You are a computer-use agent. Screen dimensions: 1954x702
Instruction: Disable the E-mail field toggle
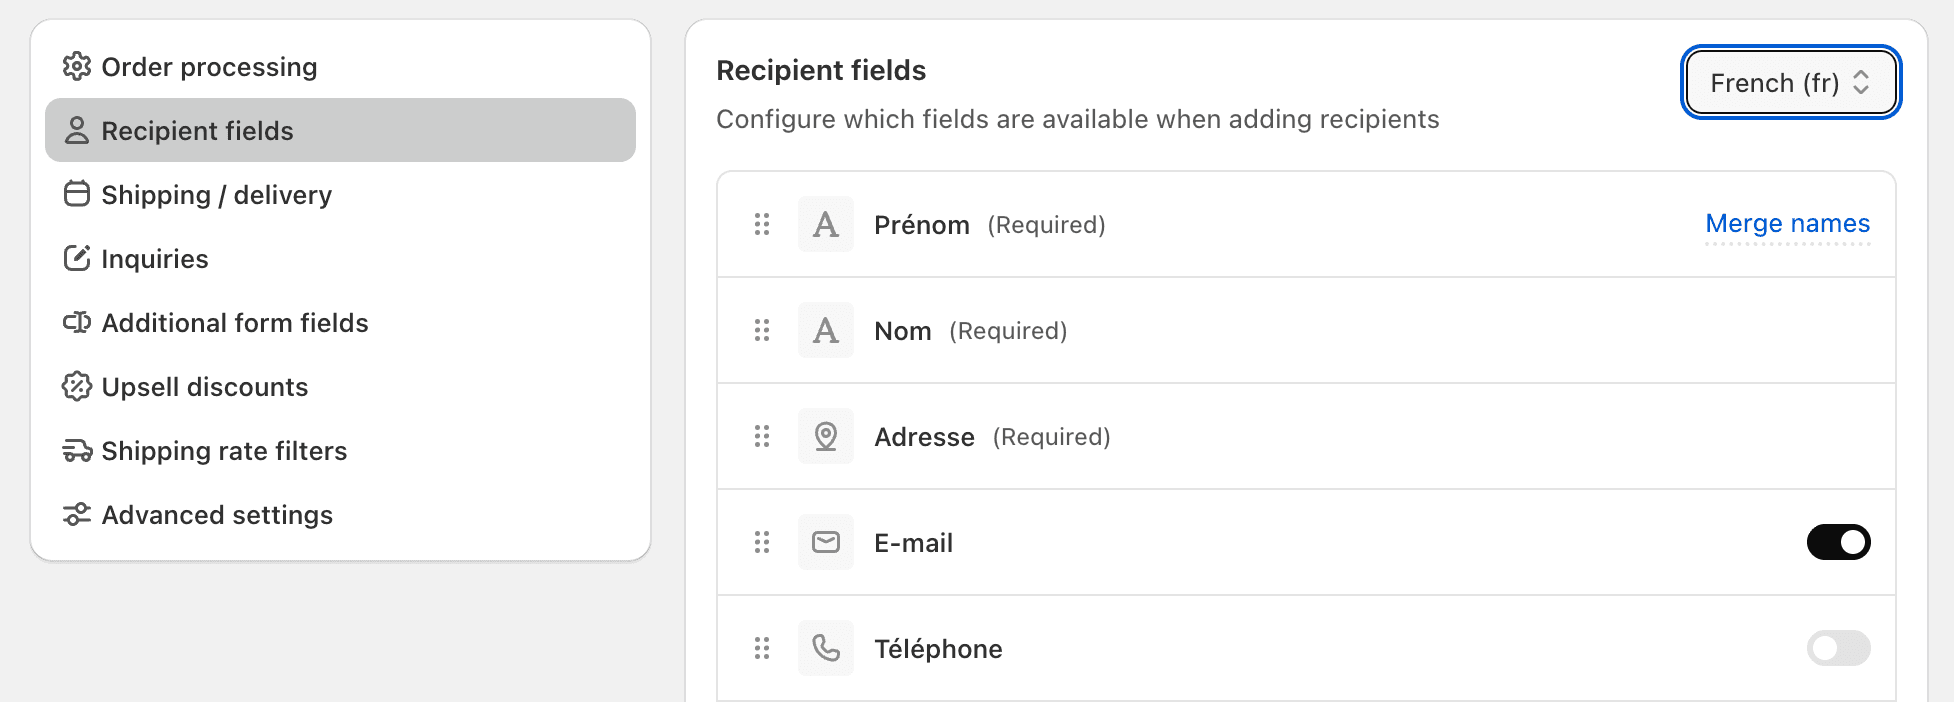point(1838,542)
